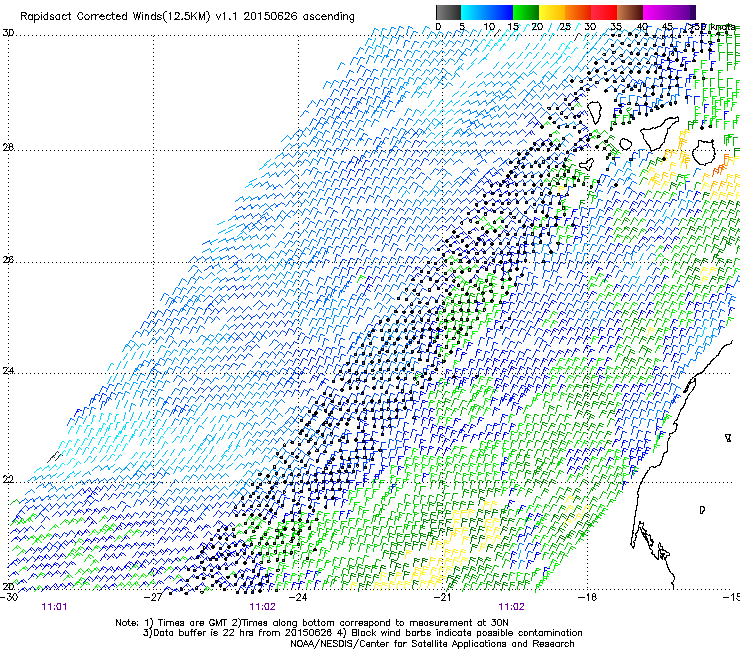Click the latitude axis label '22'

(8, 479)
